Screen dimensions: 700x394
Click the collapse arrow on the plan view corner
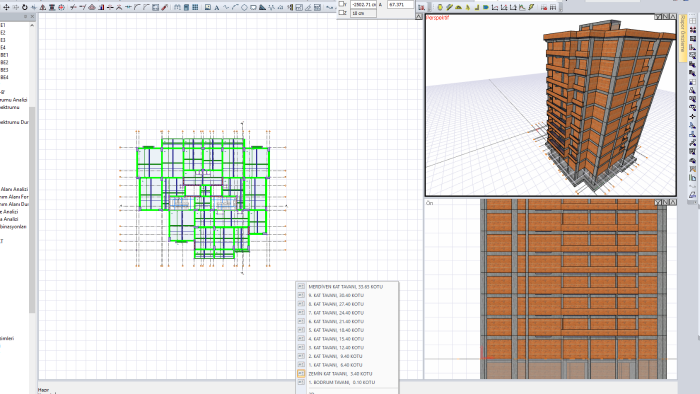coord(419,17)
